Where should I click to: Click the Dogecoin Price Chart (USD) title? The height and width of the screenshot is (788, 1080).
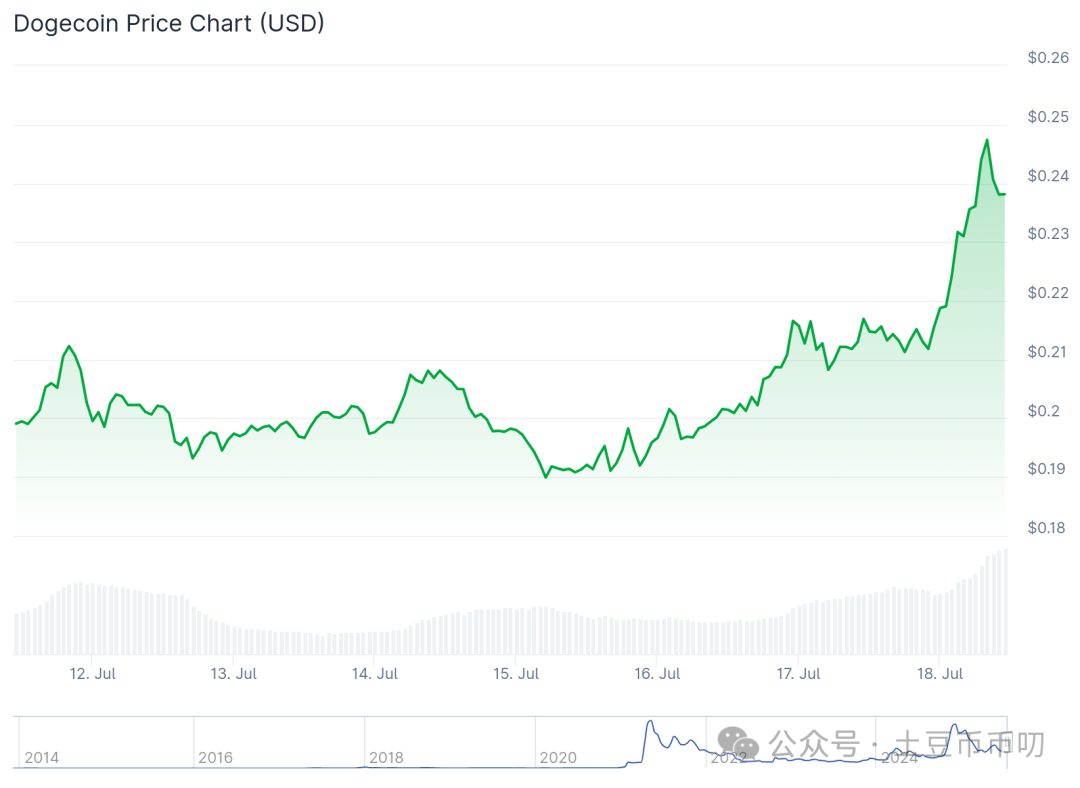(x=169, y=23)
